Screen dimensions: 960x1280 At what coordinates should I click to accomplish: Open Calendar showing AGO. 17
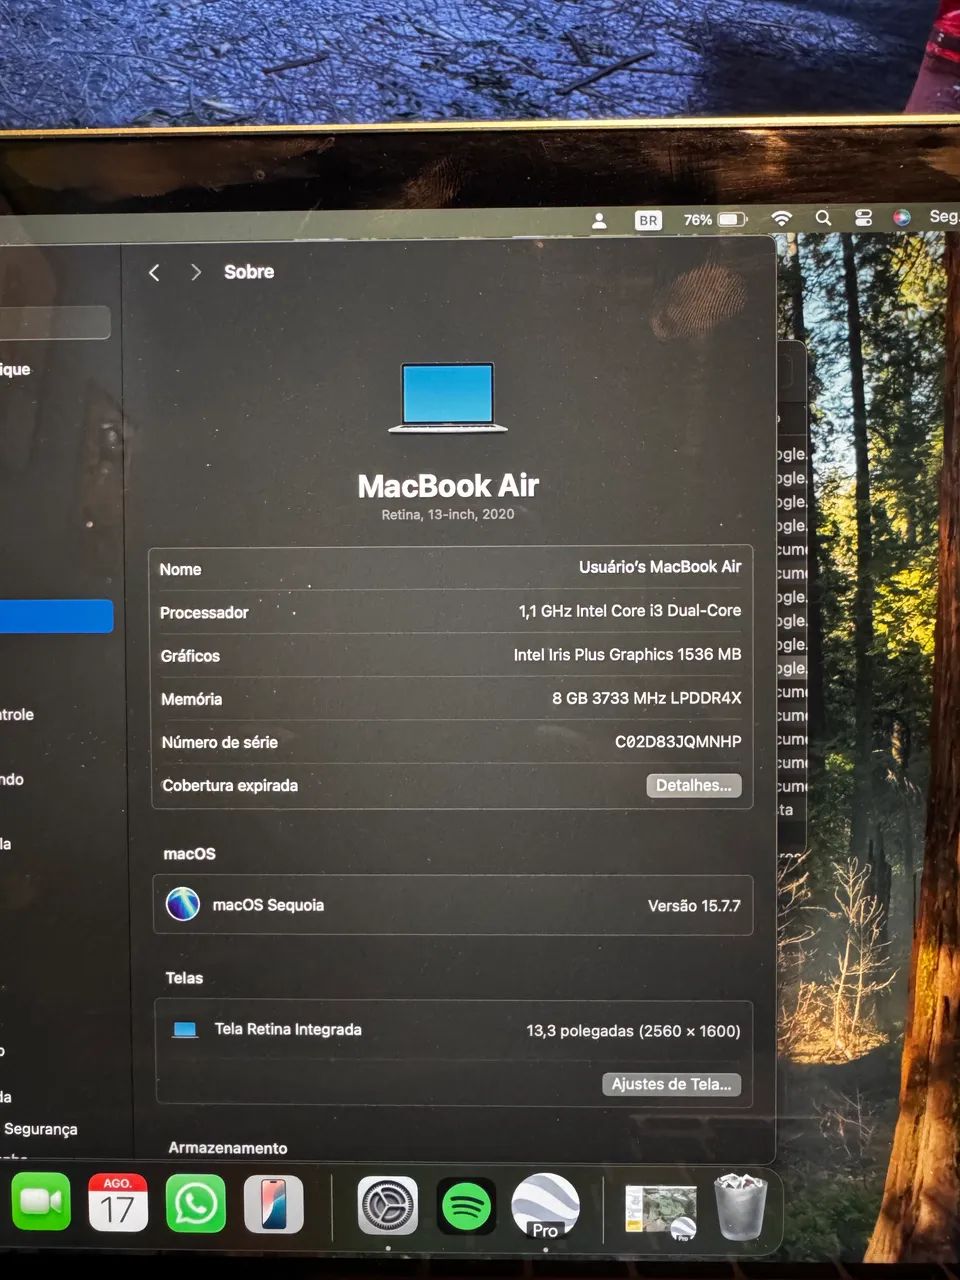coord(118,1203)
